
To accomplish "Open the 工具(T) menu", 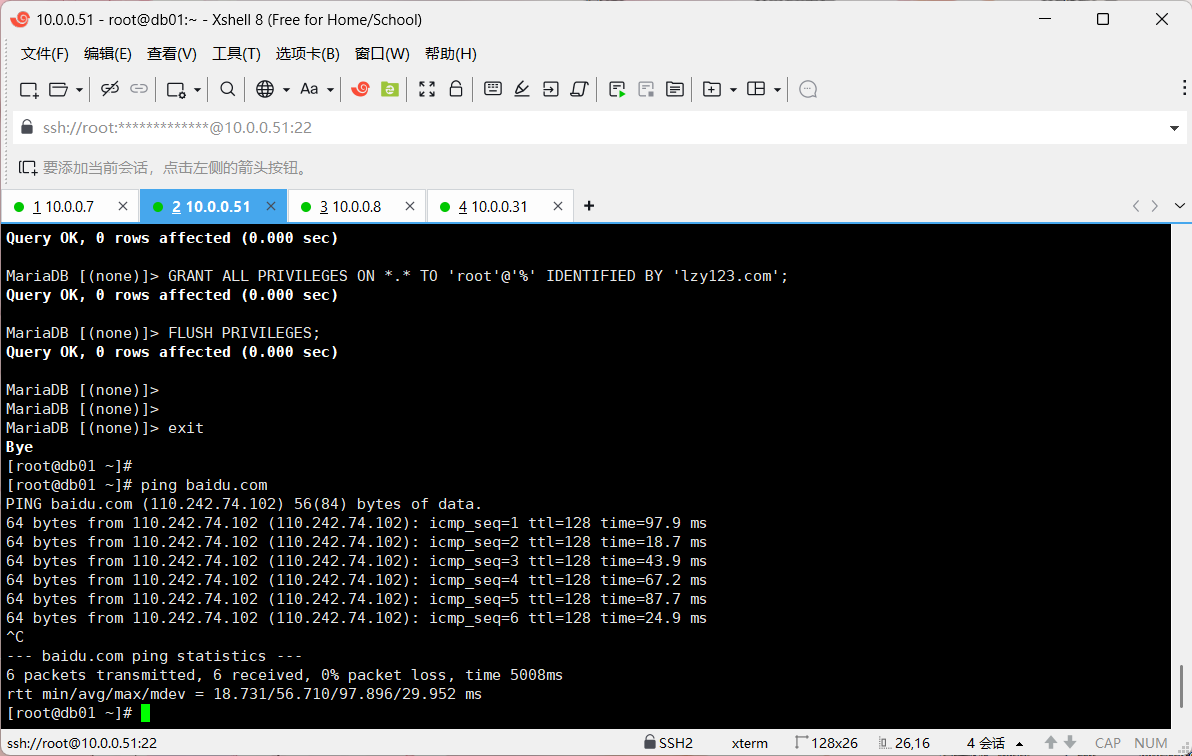I will coord(236,54).
